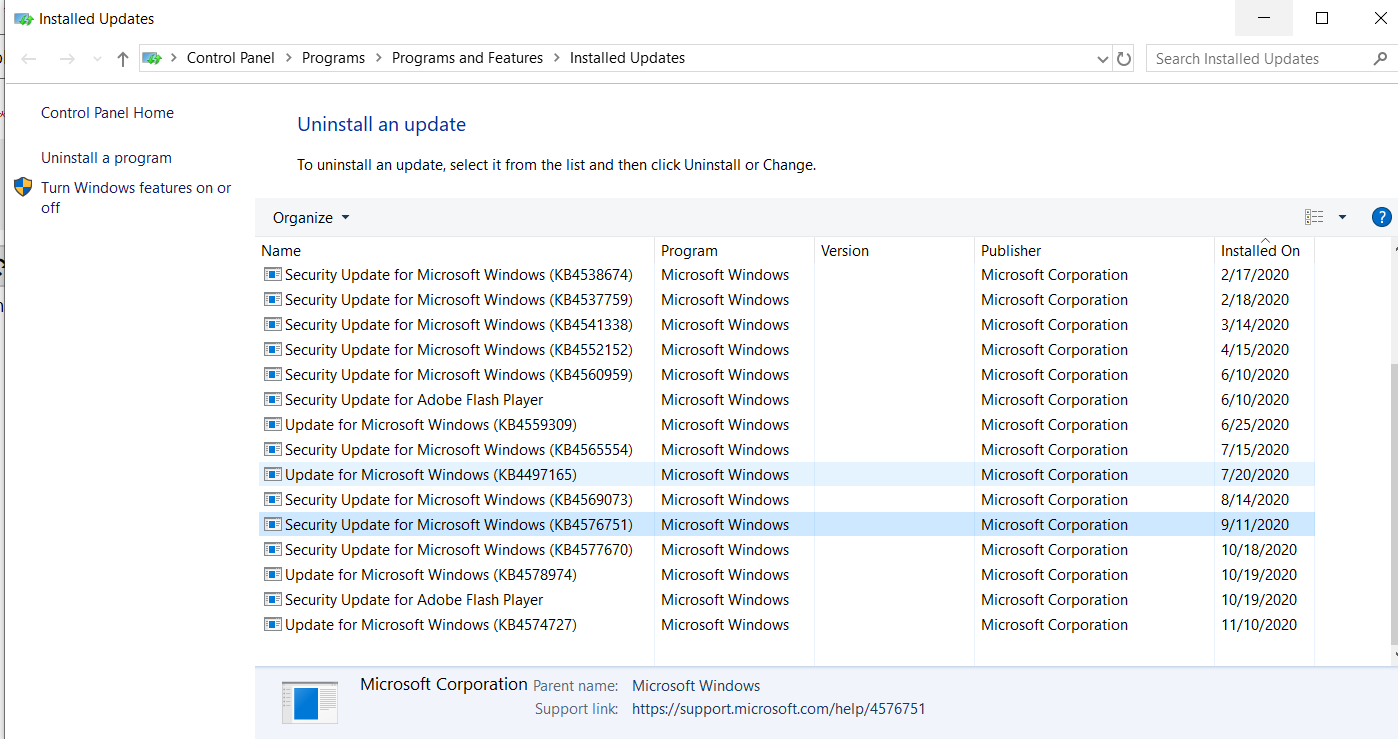Click the shield icon beside Windows features
1398x739 pixels.
(23, 188)
